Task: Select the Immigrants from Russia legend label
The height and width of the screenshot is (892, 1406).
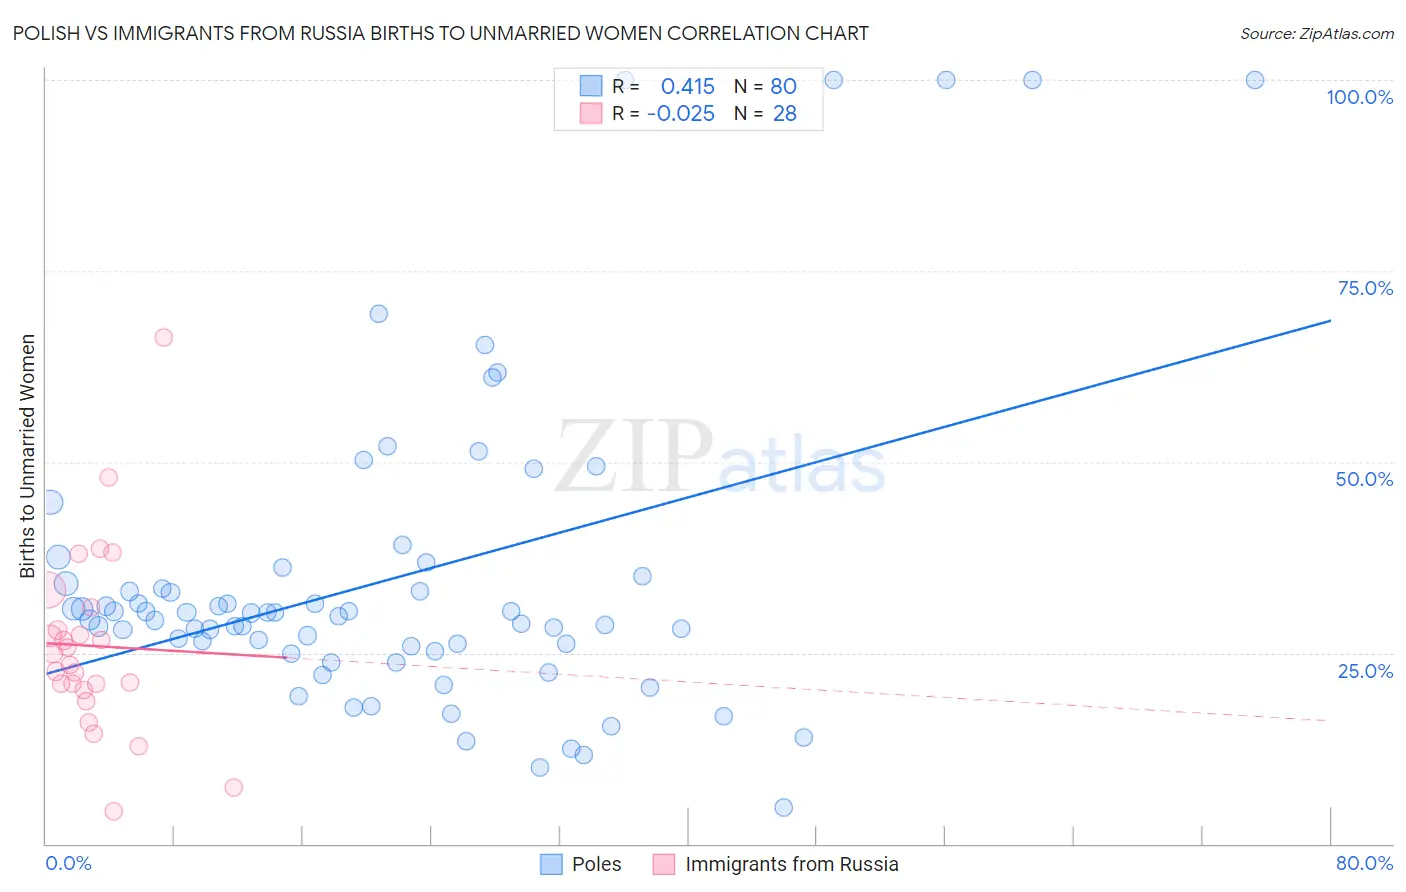Action: [x=792, y=864]
